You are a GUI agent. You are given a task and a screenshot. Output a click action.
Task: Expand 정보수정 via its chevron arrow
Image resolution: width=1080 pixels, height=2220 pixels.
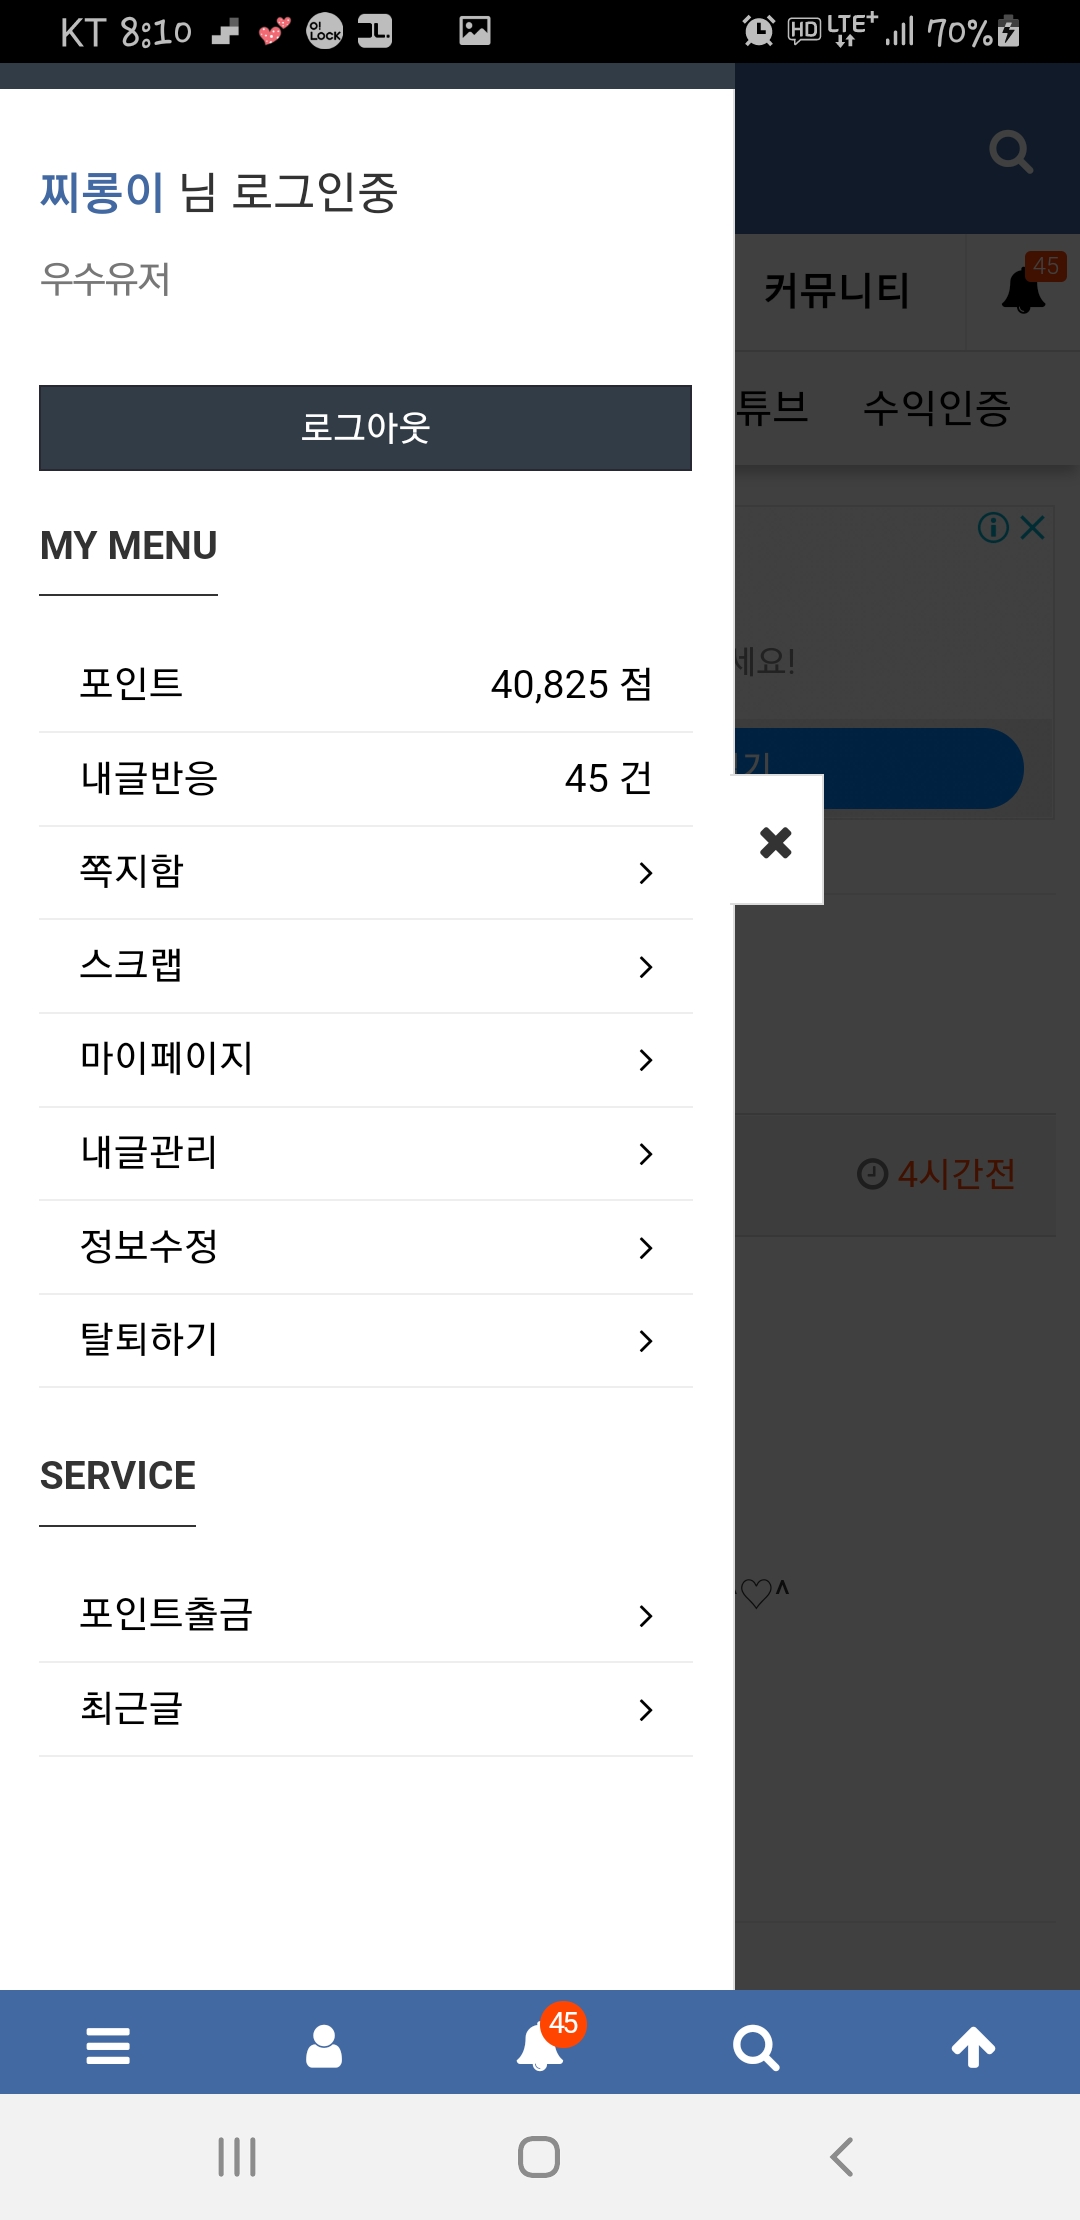click(x=646, y=1247)
